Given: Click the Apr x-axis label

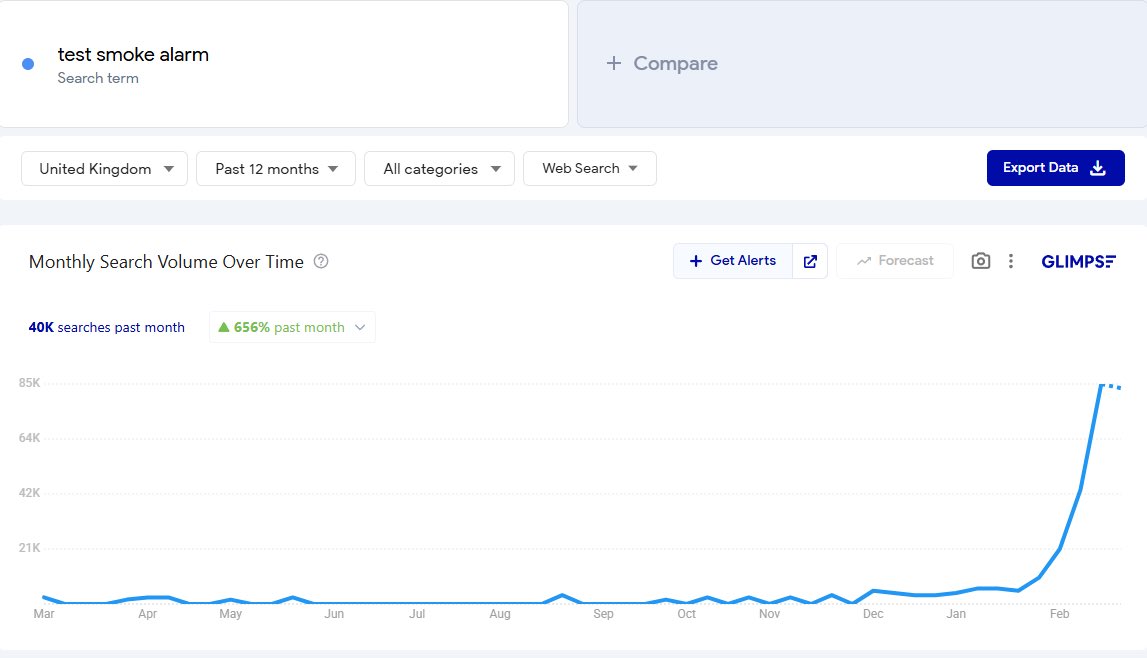Looking at the screenshot, I should (x=148, y=614).
